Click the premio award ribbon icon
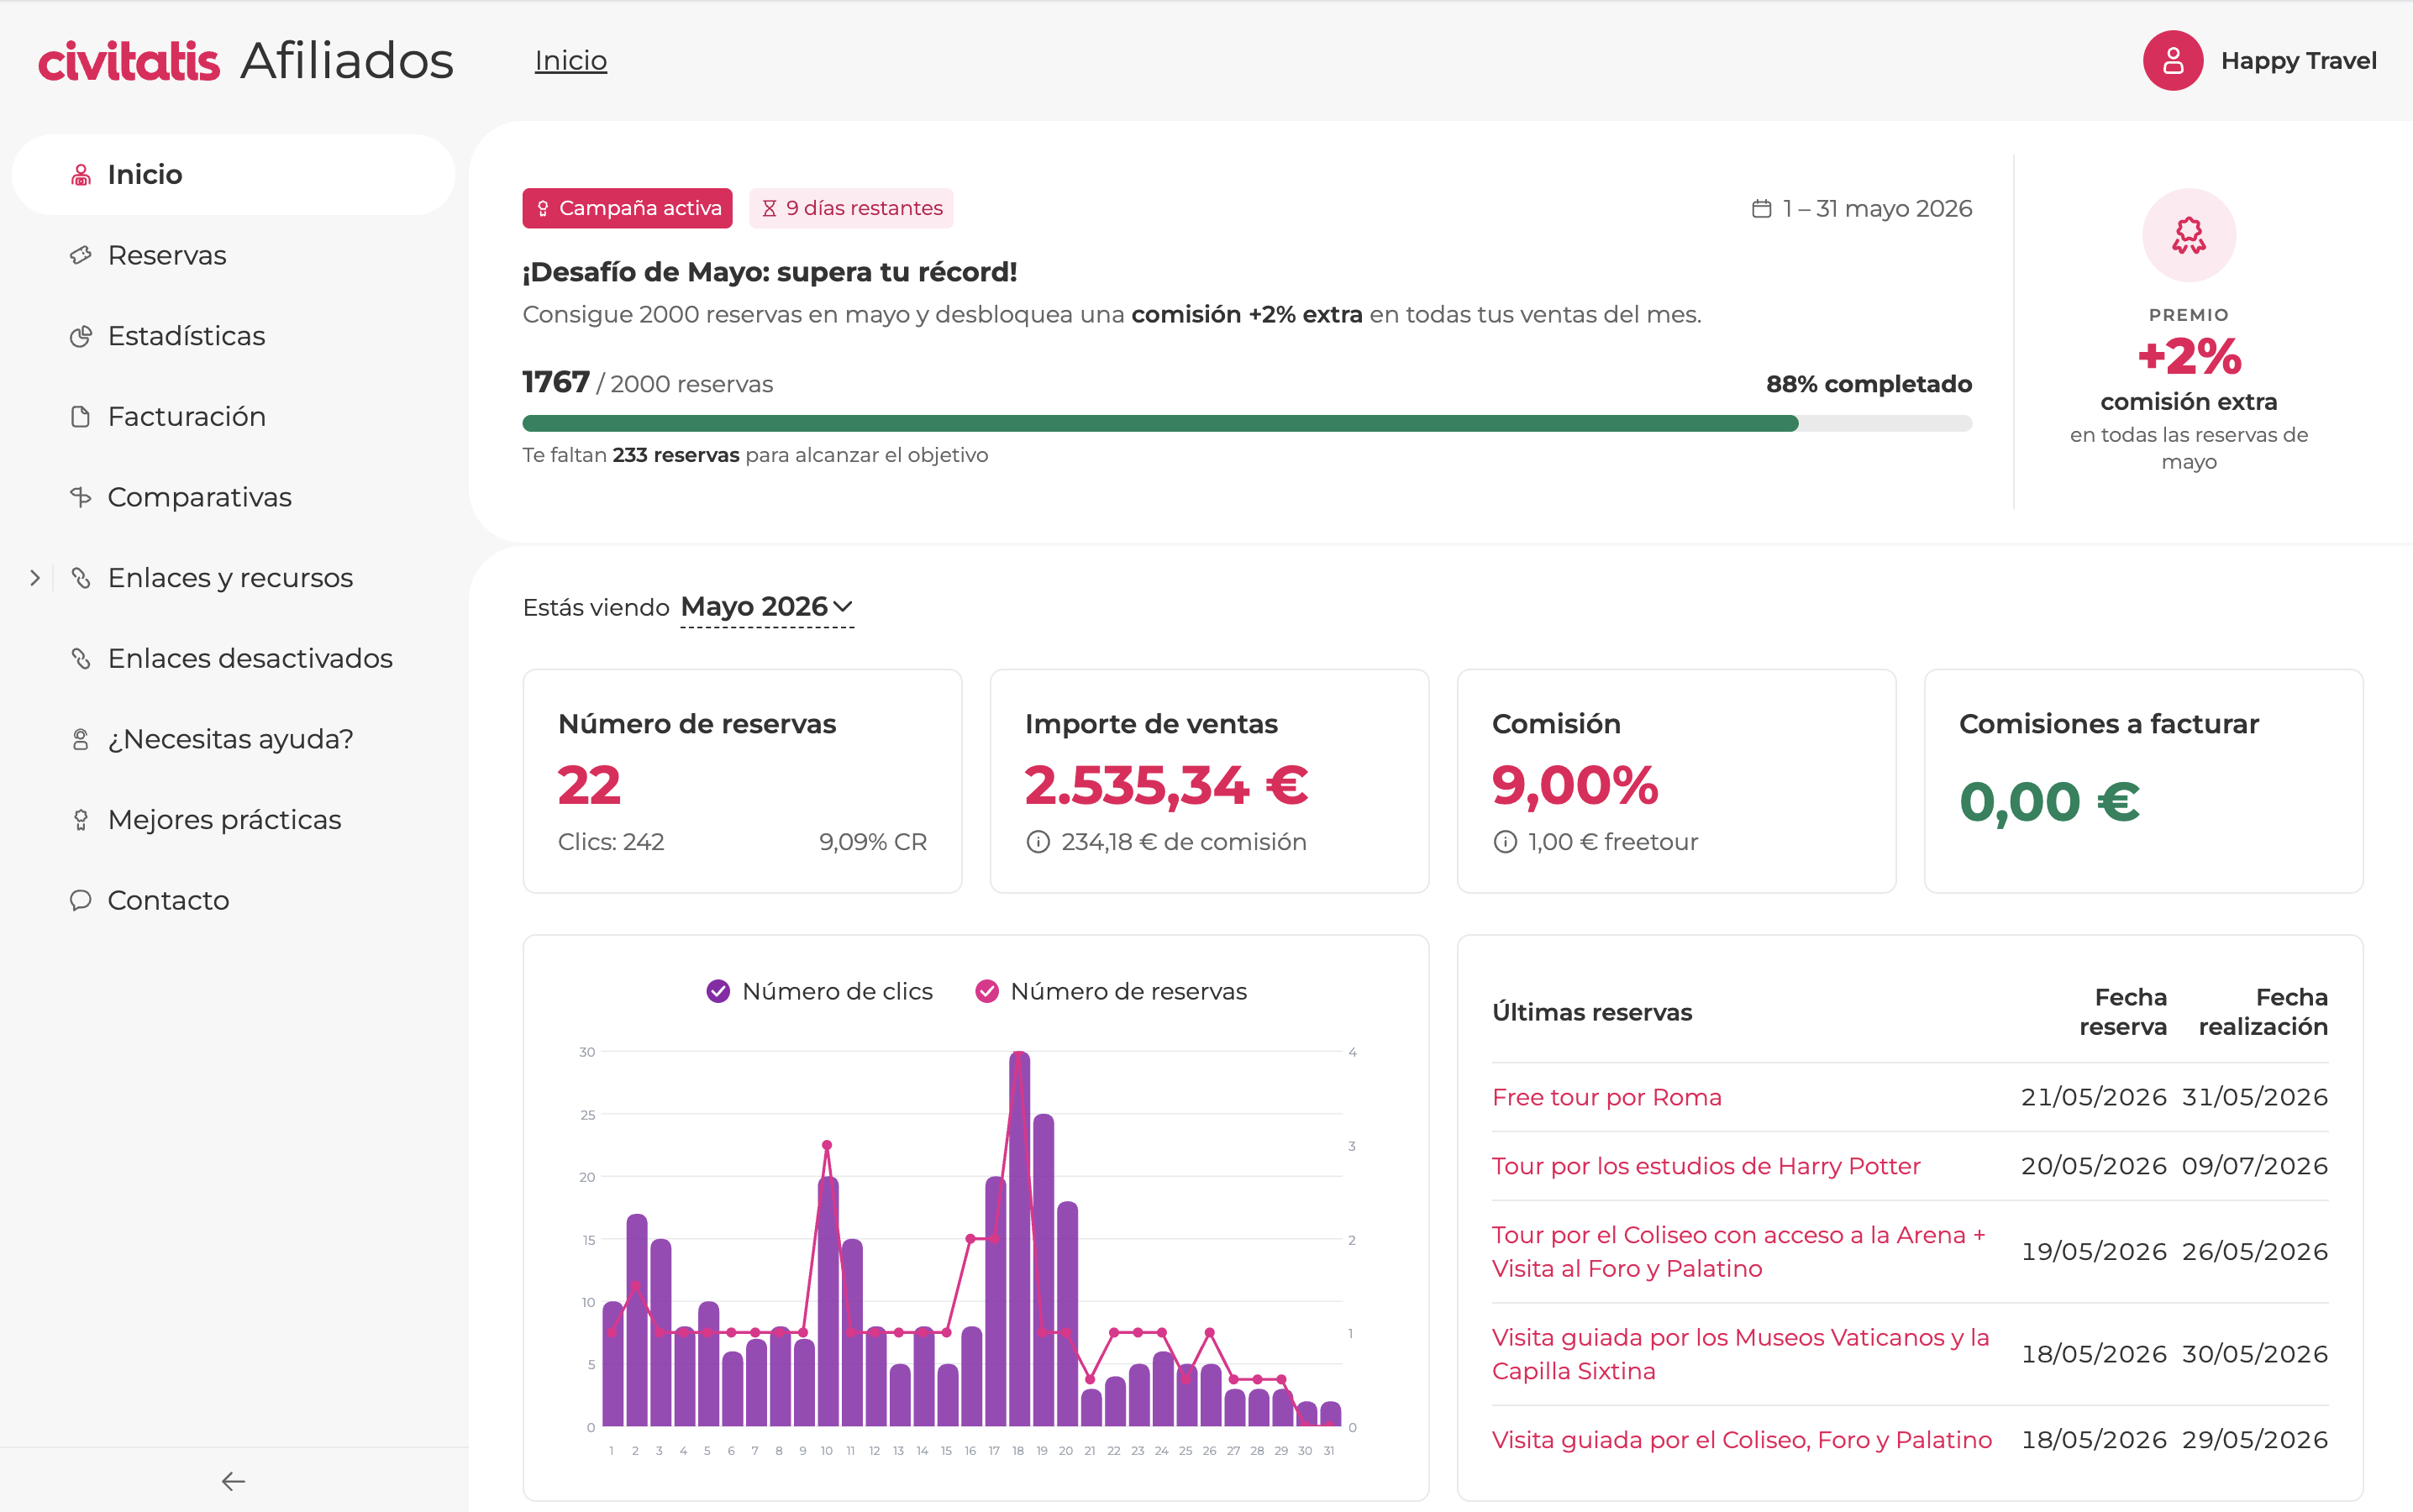The image size is (2413, 1512). [x=2188, y=235]
